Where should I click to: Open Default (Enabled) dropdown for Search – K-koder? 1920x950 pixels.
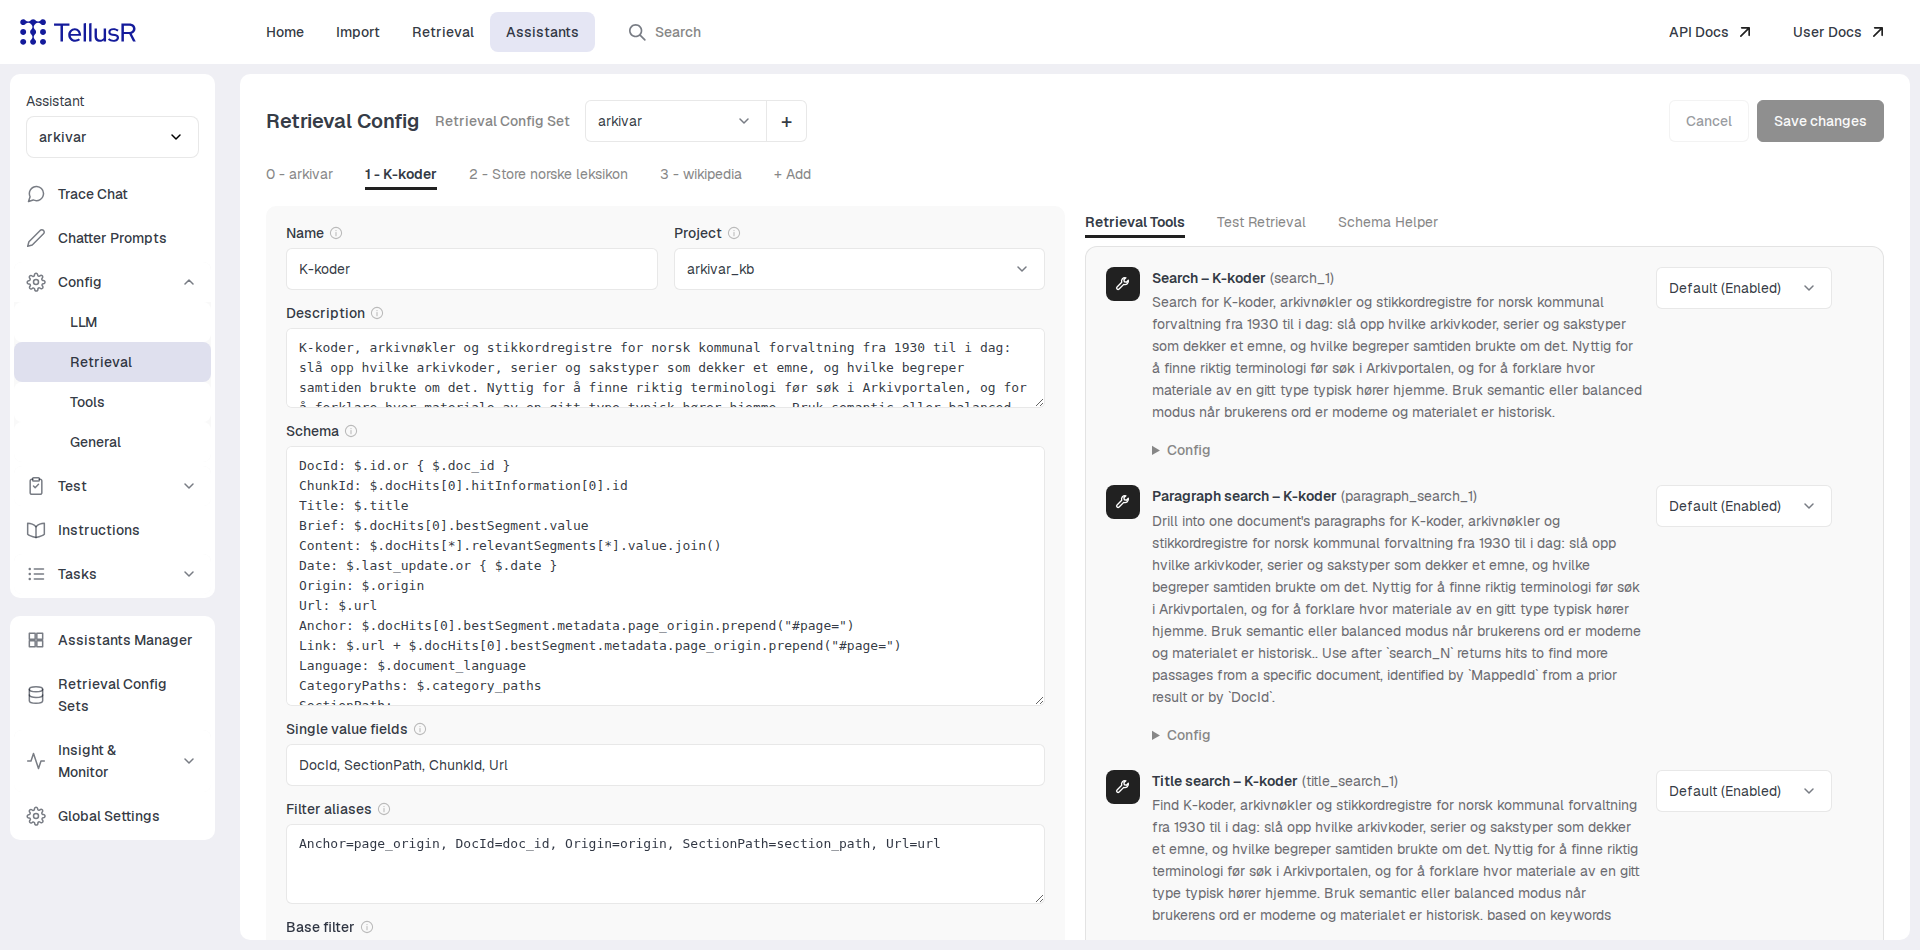1744,288
